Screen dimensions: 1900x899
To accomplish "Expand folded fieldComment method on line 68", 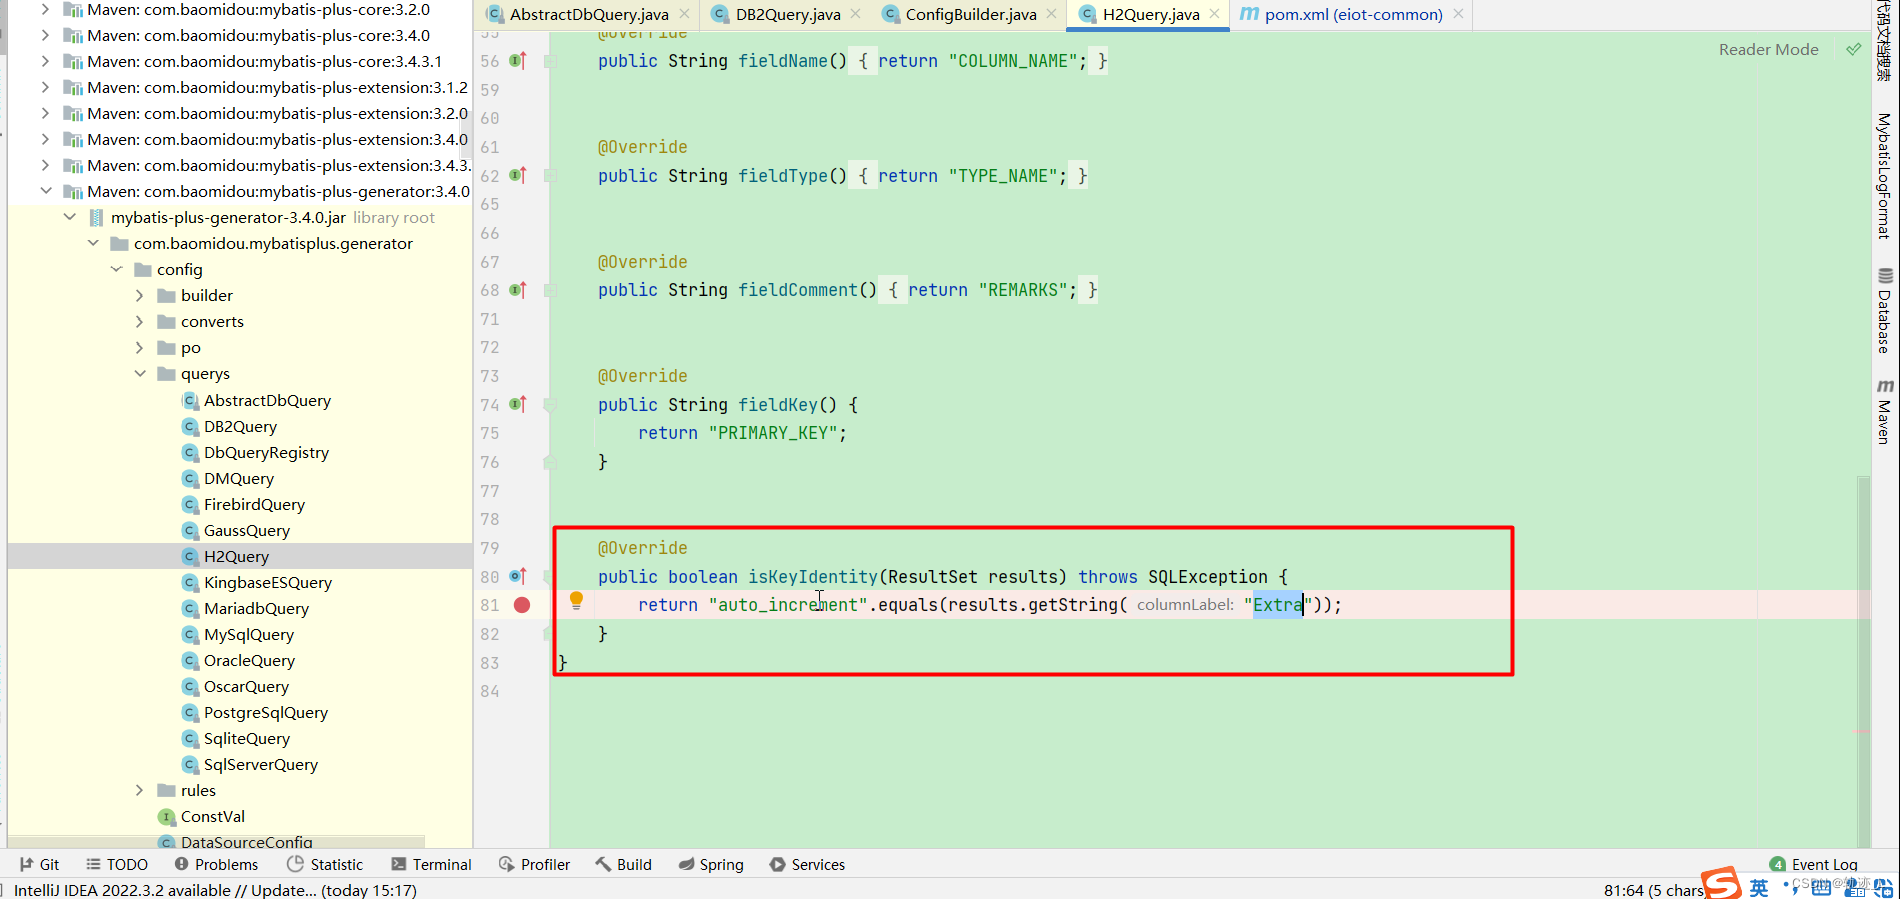I will point(550,290).
